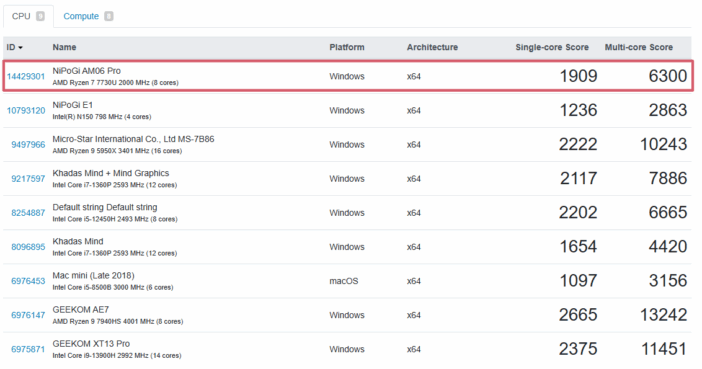Click the Architecture column header
Screen dimensions: 702x369
coord(432,47)
